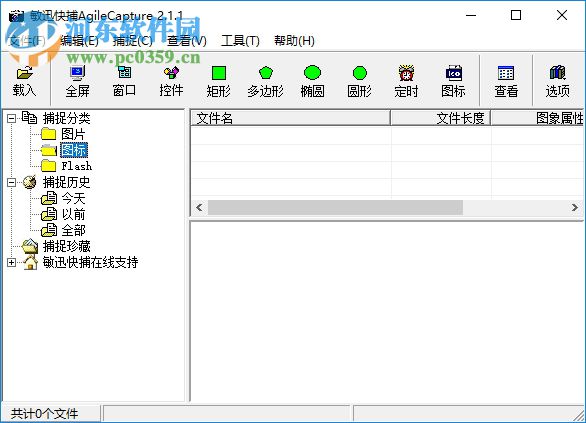
Task: Click the 捕捉珍藏 collection icon
Action: 30,246
